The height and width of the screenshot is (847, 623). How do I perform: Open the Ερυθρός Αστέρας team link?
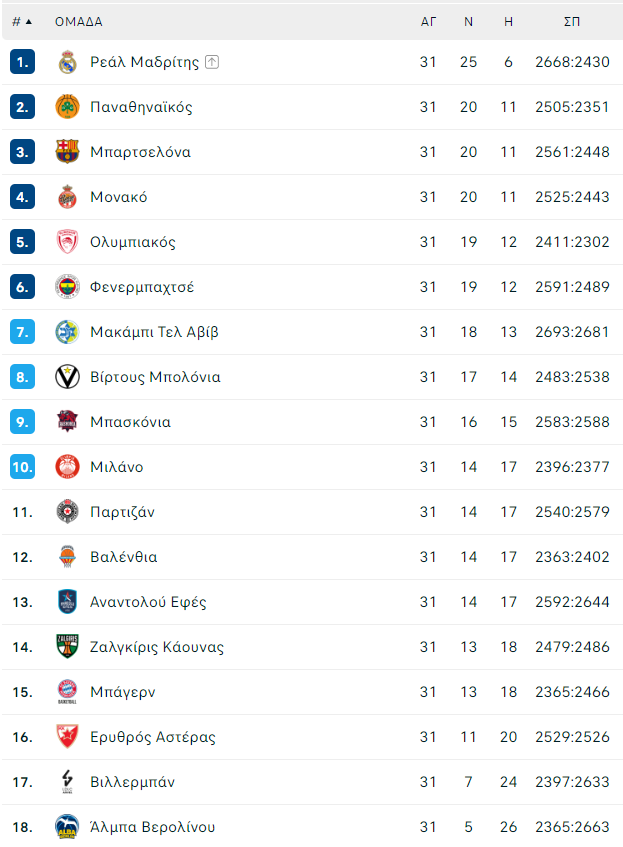tap(152, 737)
